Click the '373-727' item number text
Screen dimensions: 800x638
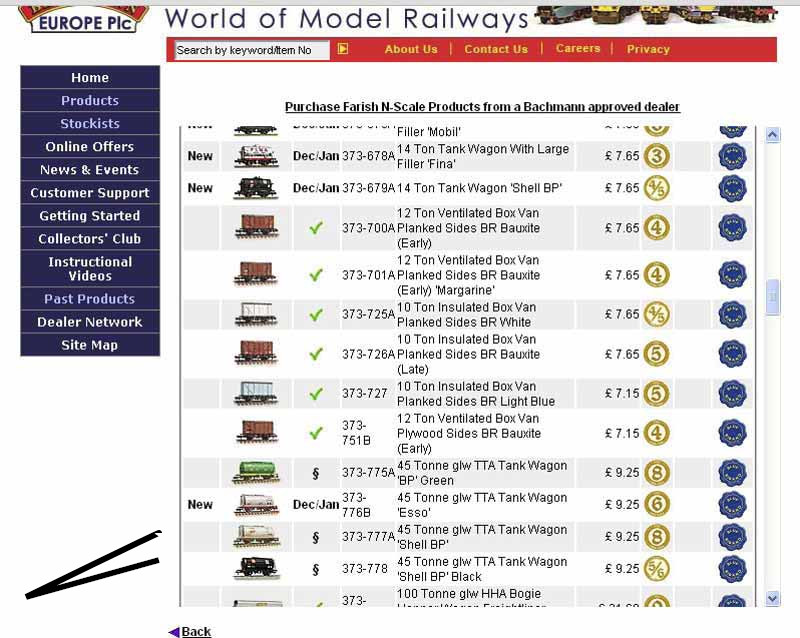364,394
